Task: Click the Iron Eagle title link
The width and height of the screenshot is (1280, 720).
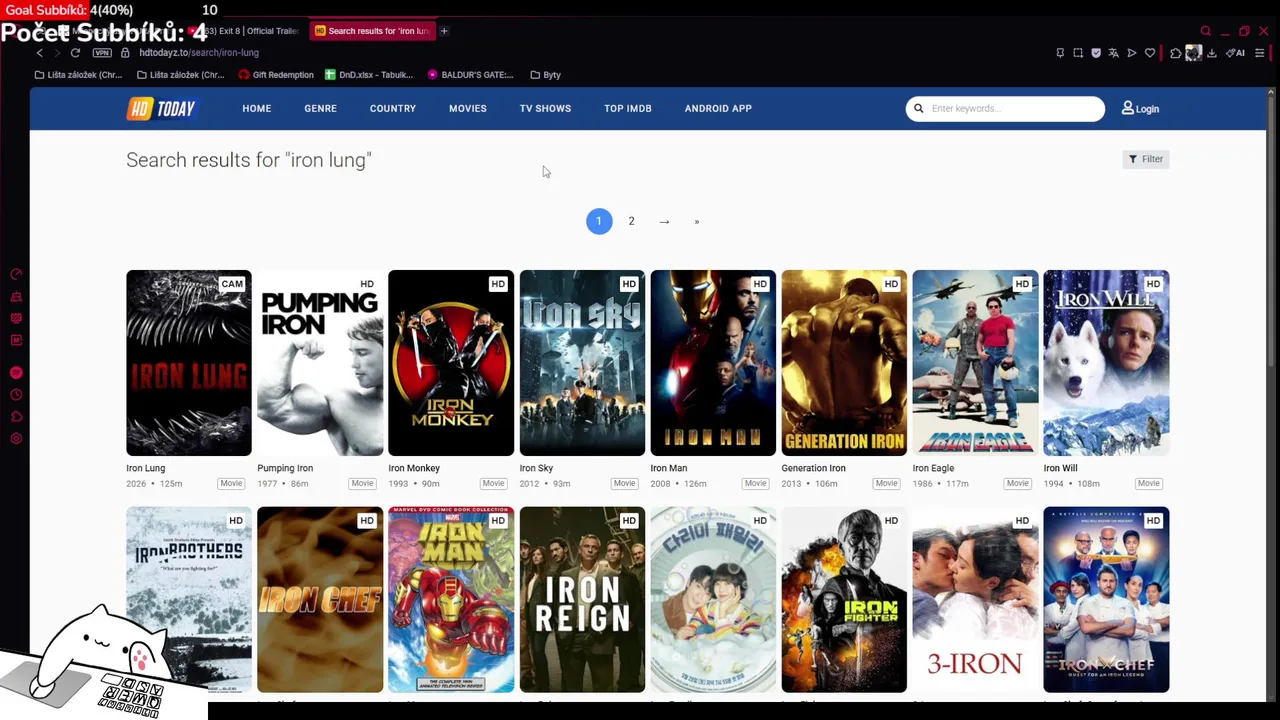Action: pos(933,468)
